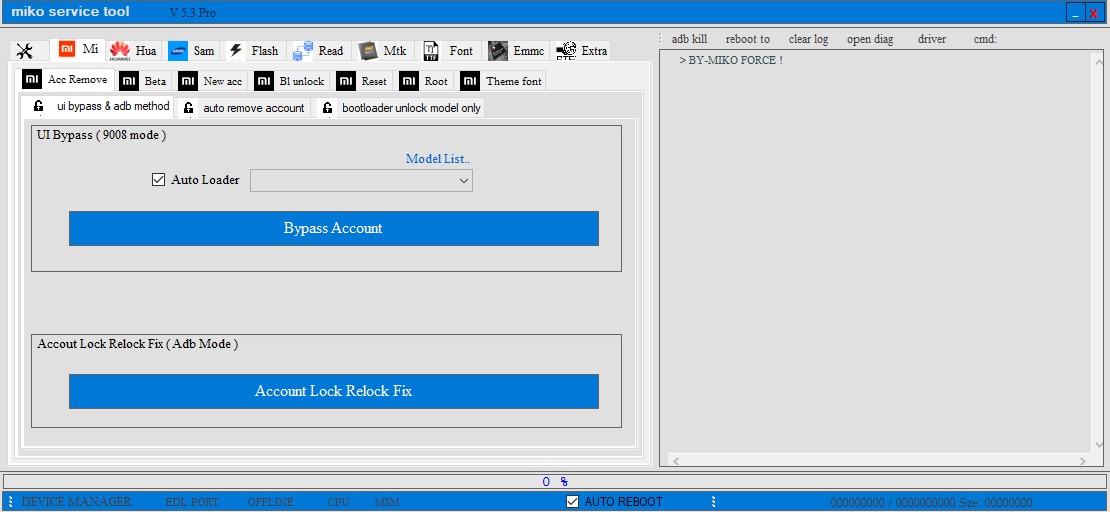Click the Bypass Account button

coord(333,228)
